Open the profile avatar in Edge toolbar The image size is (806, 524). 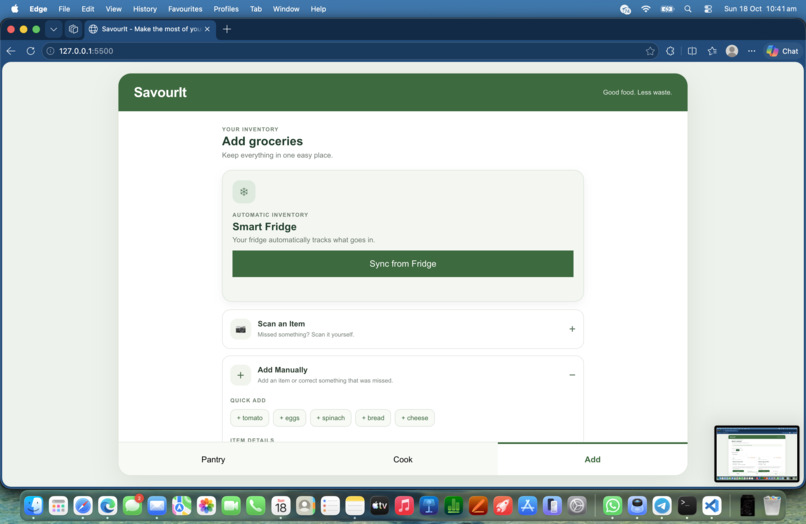pyautogui.click(x=732, y=51)
